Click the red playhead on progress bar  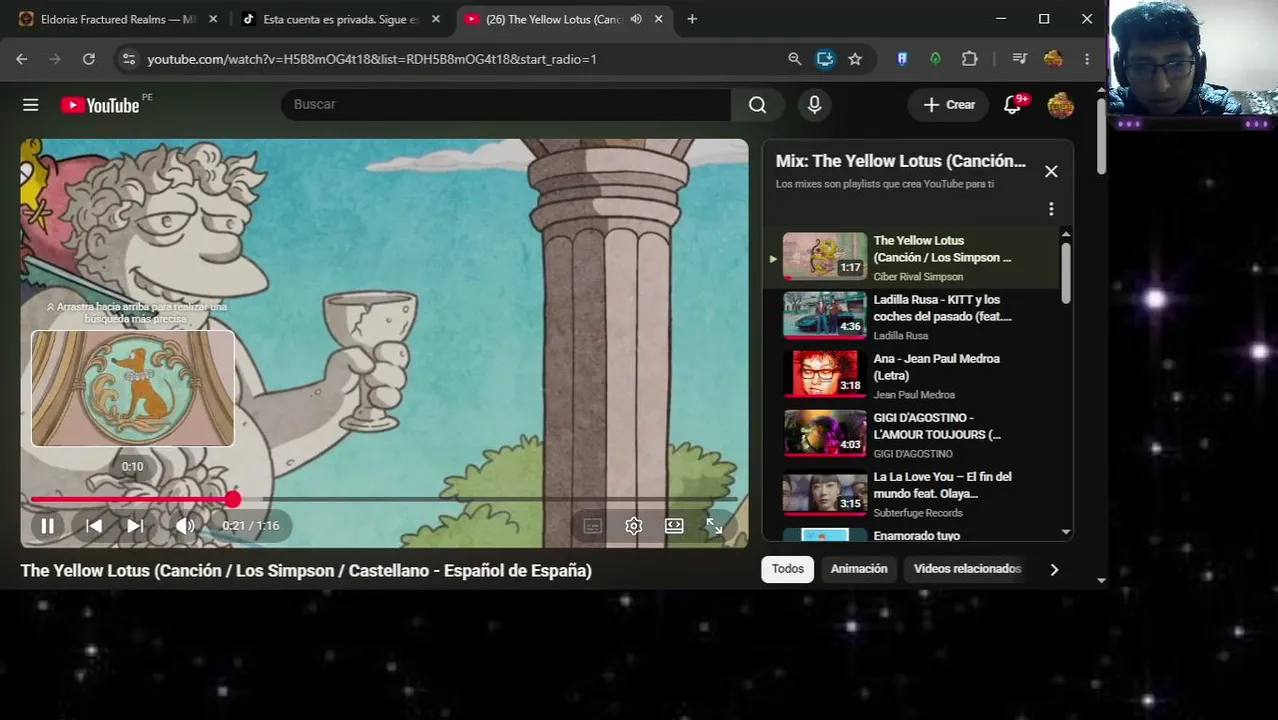[232, 499]
